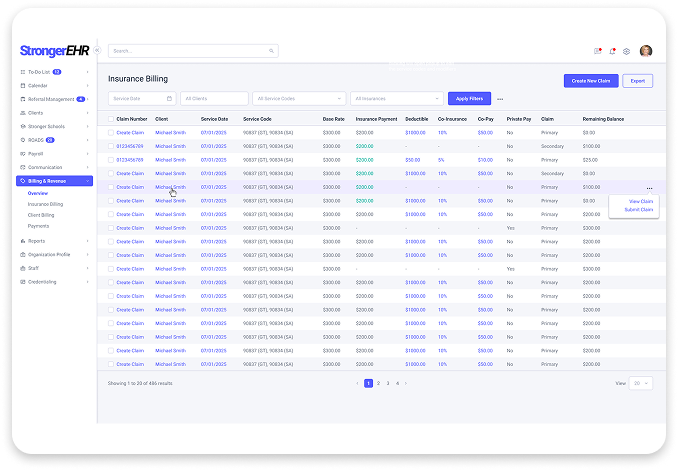Toggle the select-all checkbox in table header

[x=111, y=119]
